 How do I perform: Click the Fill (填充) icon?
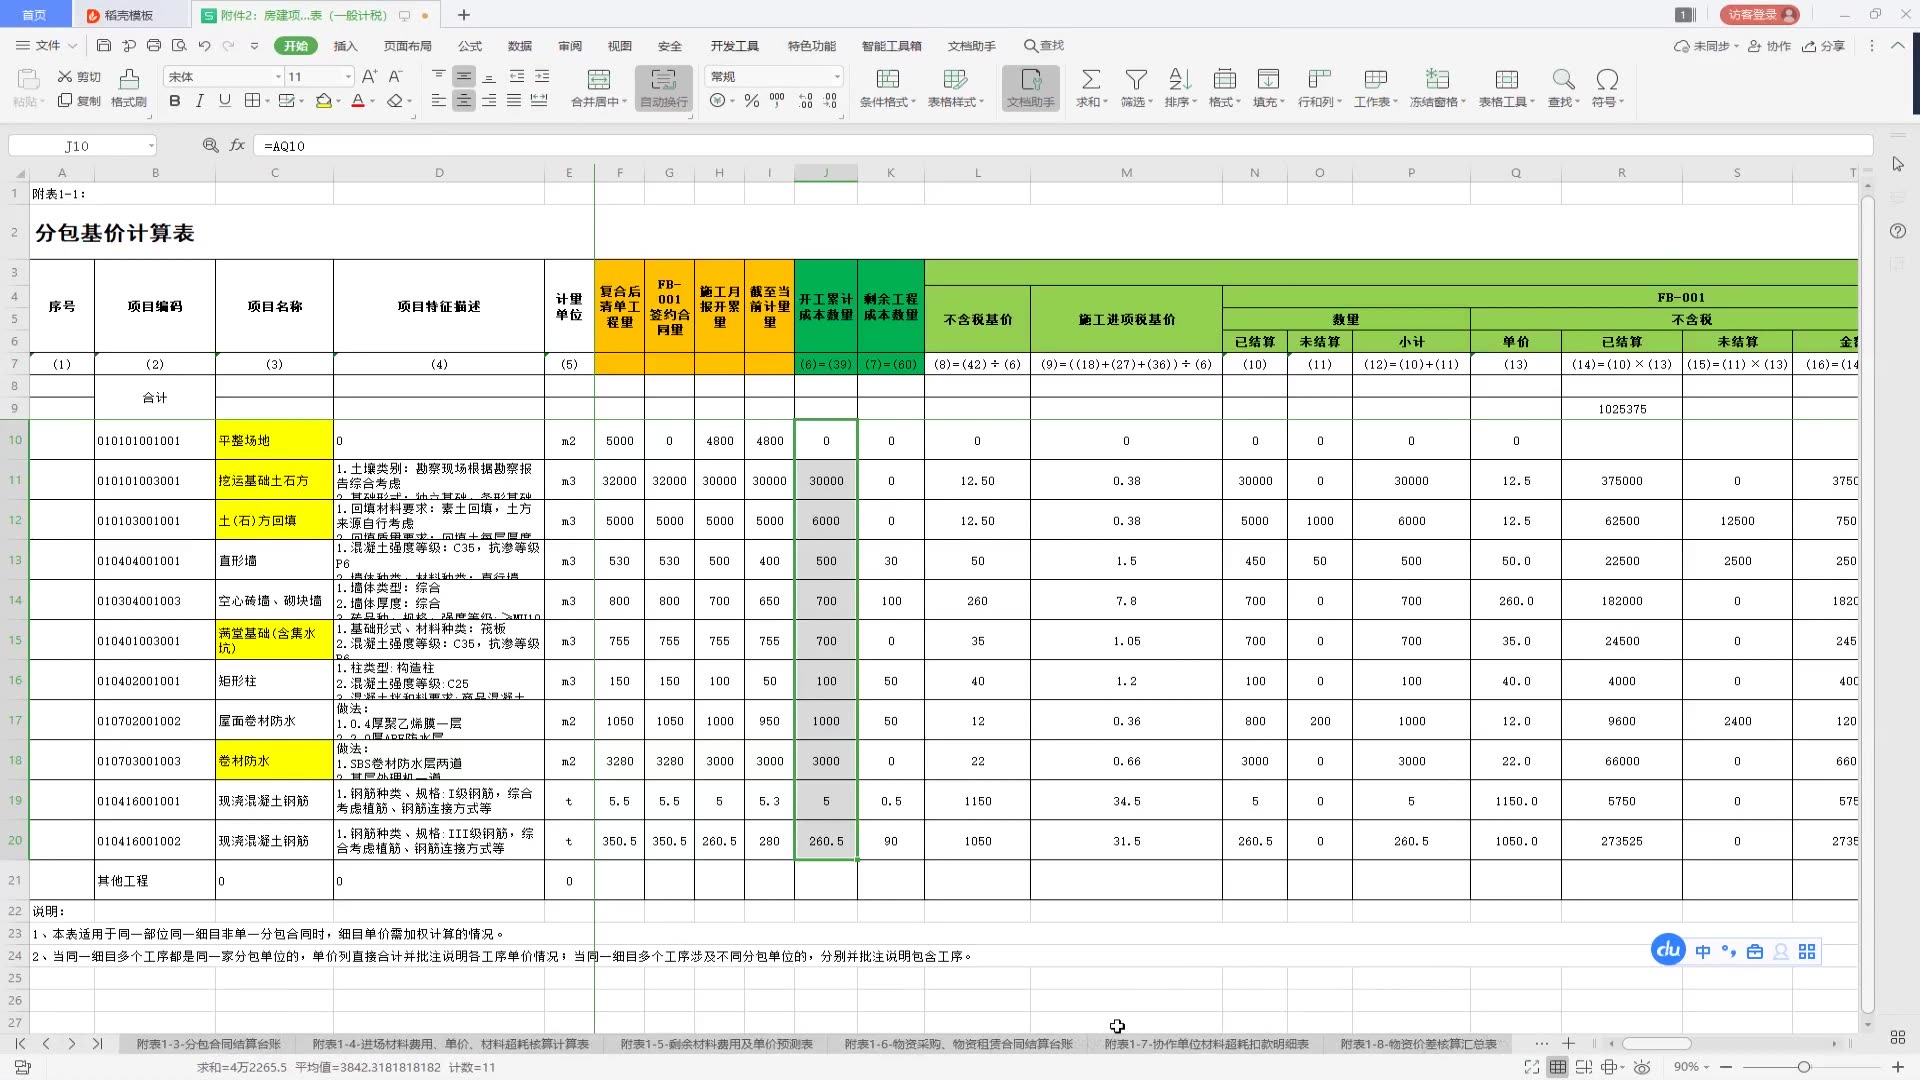coord(1268,80)
